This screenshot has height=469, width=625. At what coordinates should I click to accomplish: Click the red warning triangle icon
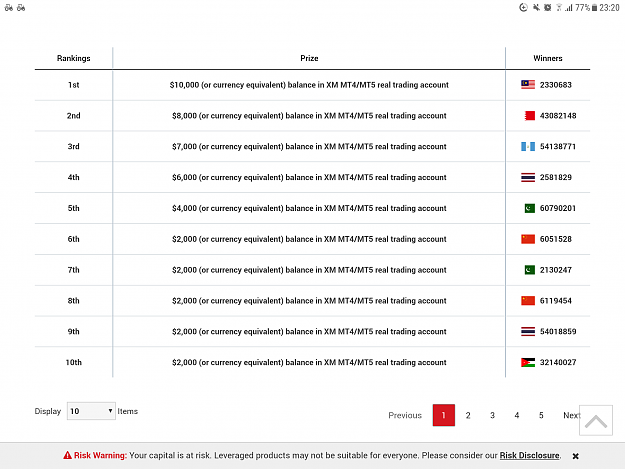pos(67,455)
